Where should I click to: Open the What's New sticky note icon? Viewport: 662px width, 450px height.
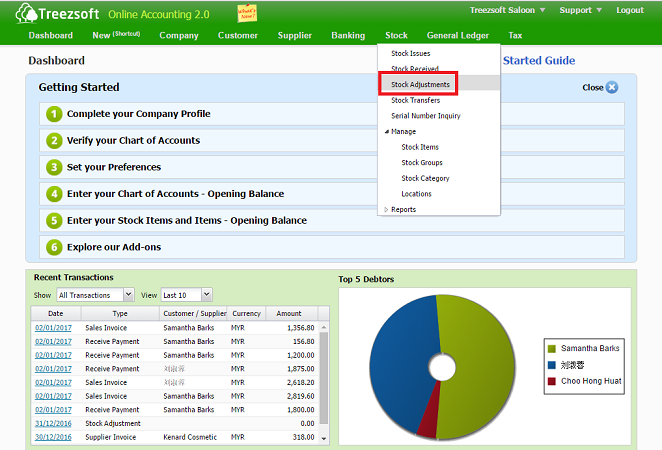[x=245, y=13]
